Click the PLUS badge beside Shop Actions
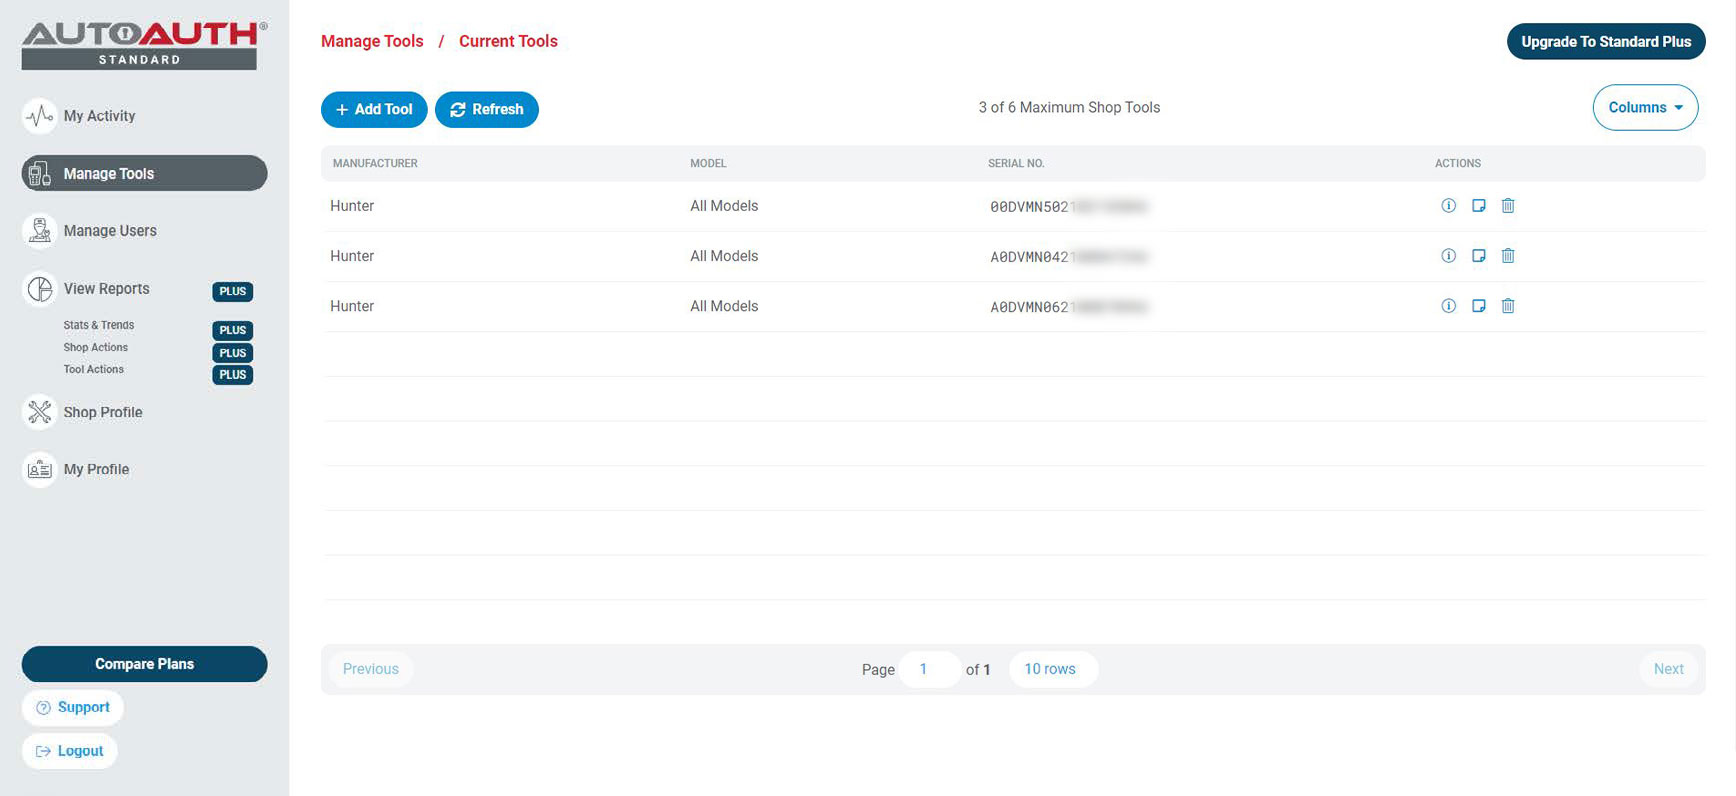The image size is (1736, 796). 232,353
